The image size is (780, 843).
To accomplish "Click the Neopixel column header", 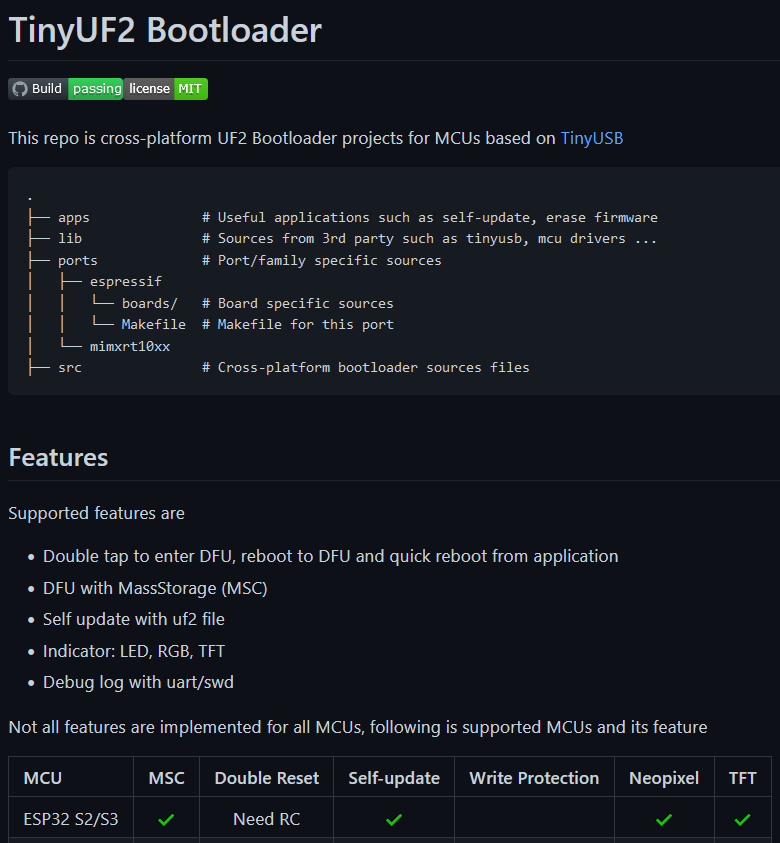I will (664, 778).
